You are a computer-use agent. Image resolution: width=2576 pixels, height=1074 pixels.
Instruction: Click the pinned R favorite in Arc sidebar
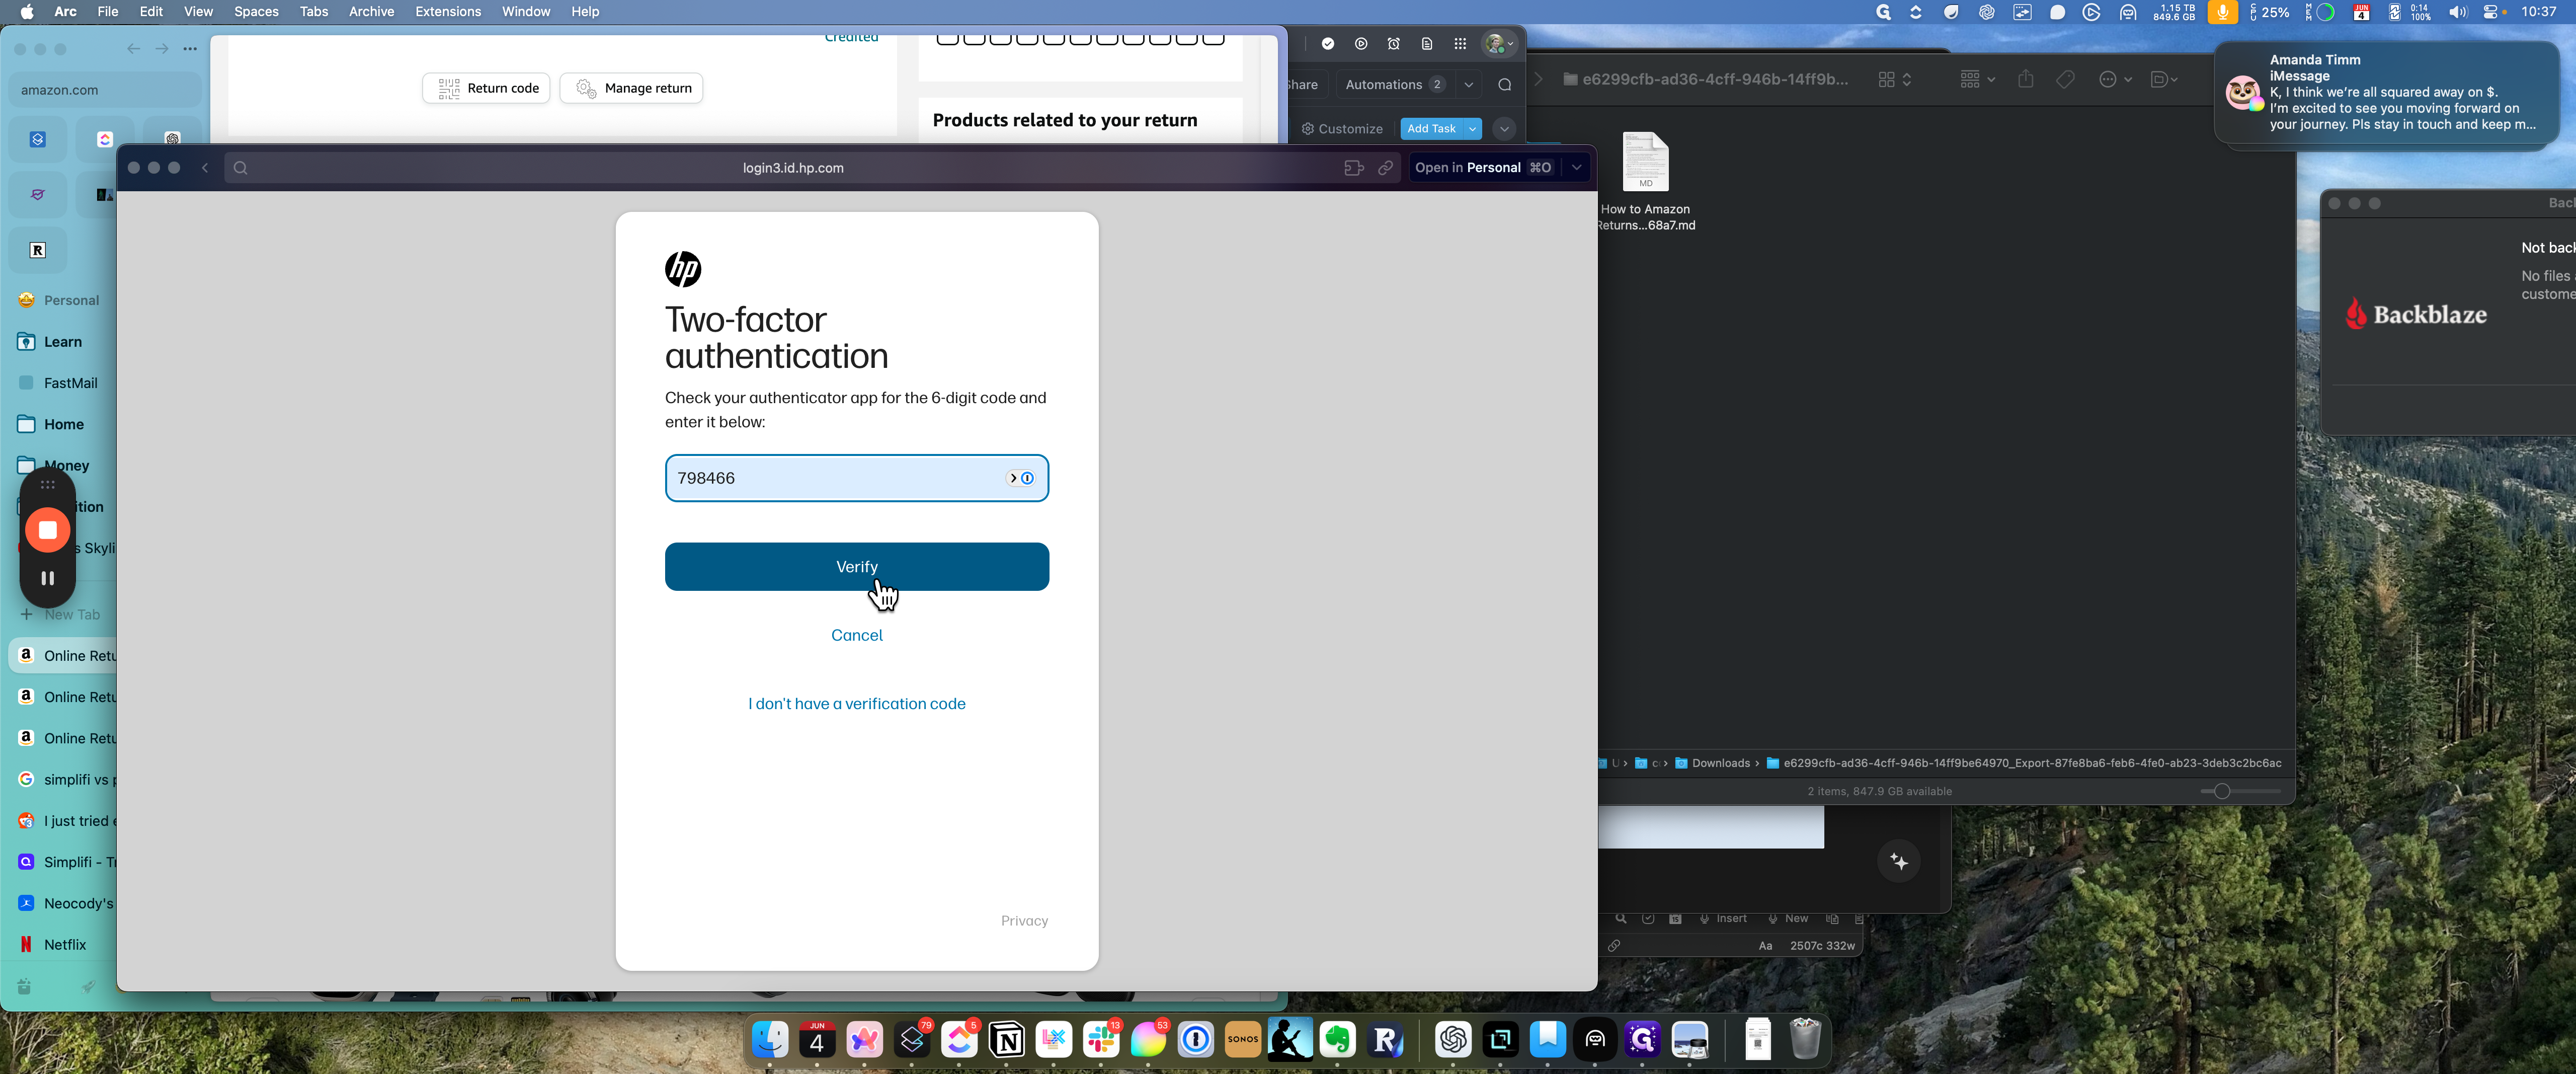[x=37, y=250]
